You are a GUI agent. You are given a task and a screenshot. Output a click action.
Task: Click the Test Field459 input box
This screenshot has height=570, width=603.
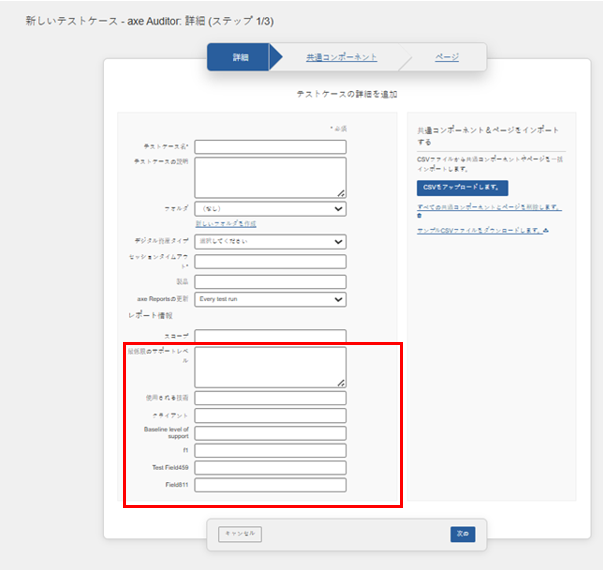coord(270,467)
